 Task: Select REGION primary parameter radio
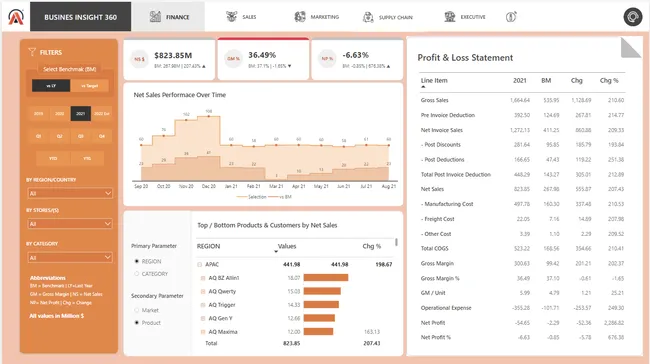[x=137, y=261]
